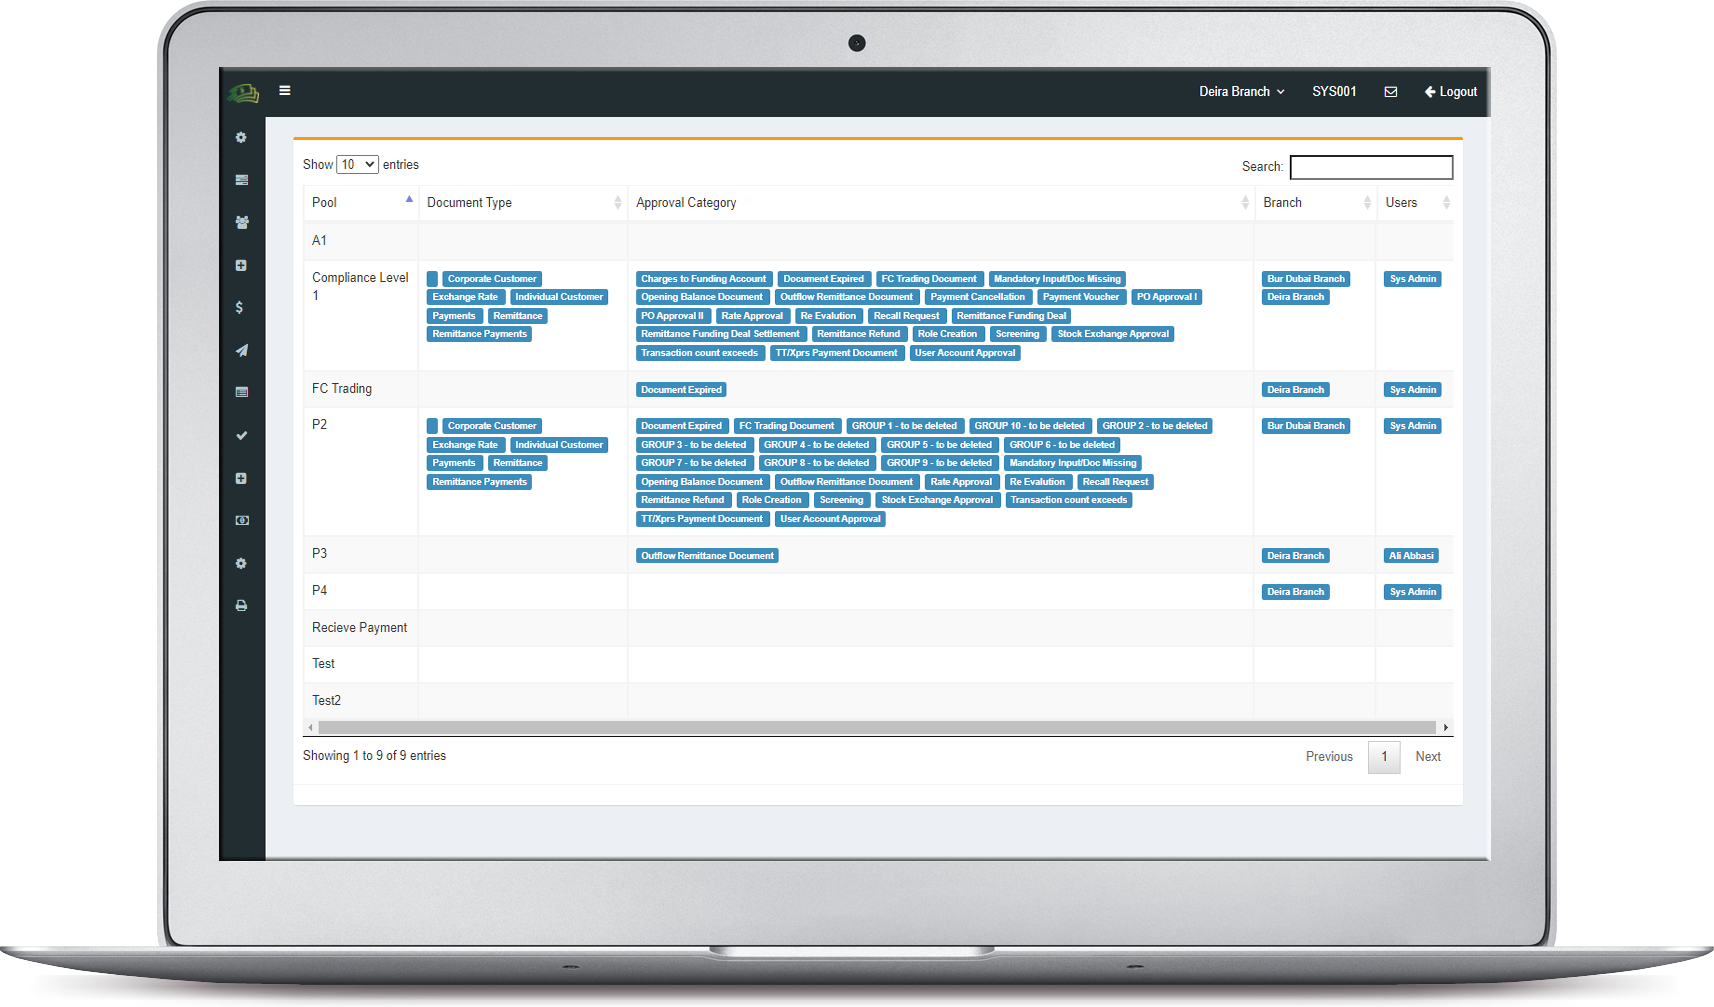
Task: Click Bur Dubai Branch tag in P2 row
Action: coord(1306,426)
